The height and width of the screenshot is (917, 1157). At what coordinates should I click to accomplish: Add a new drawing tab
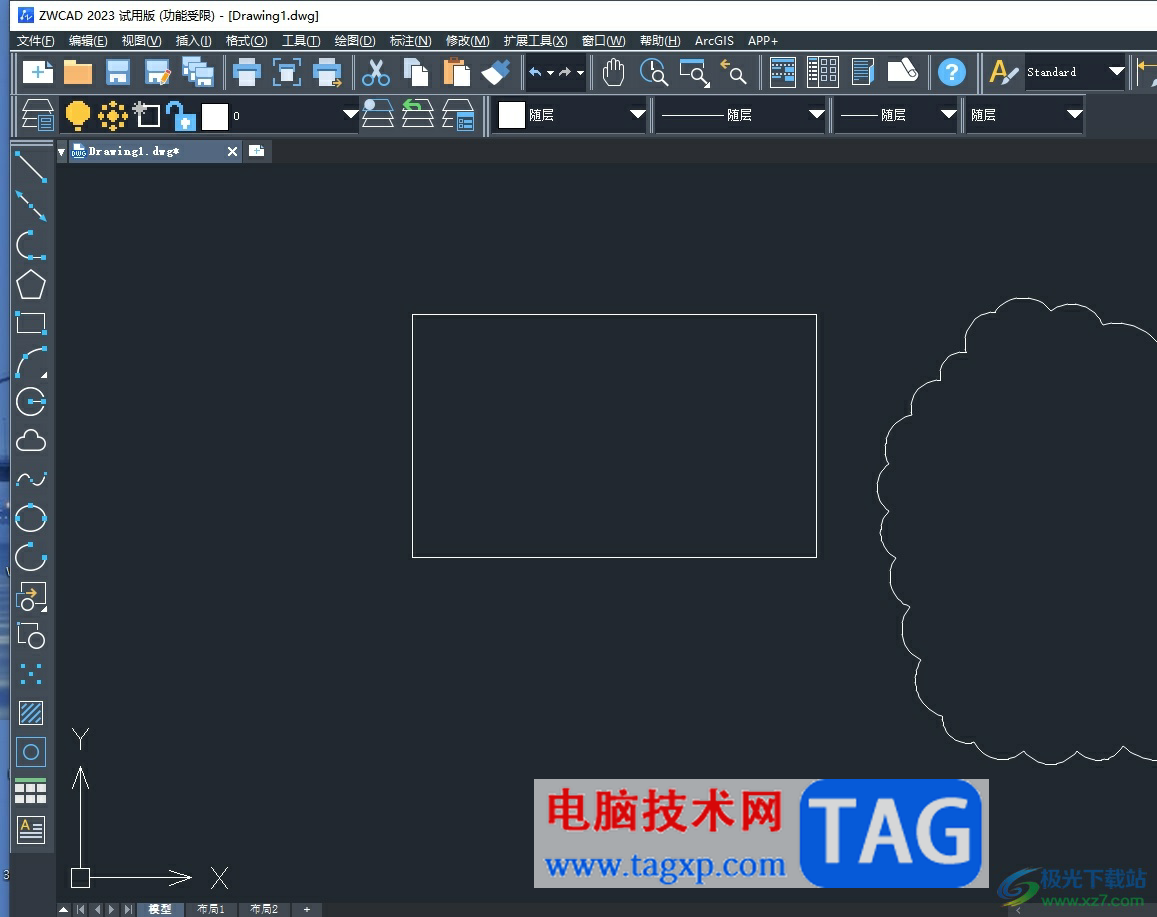click(x=256, y=150)
